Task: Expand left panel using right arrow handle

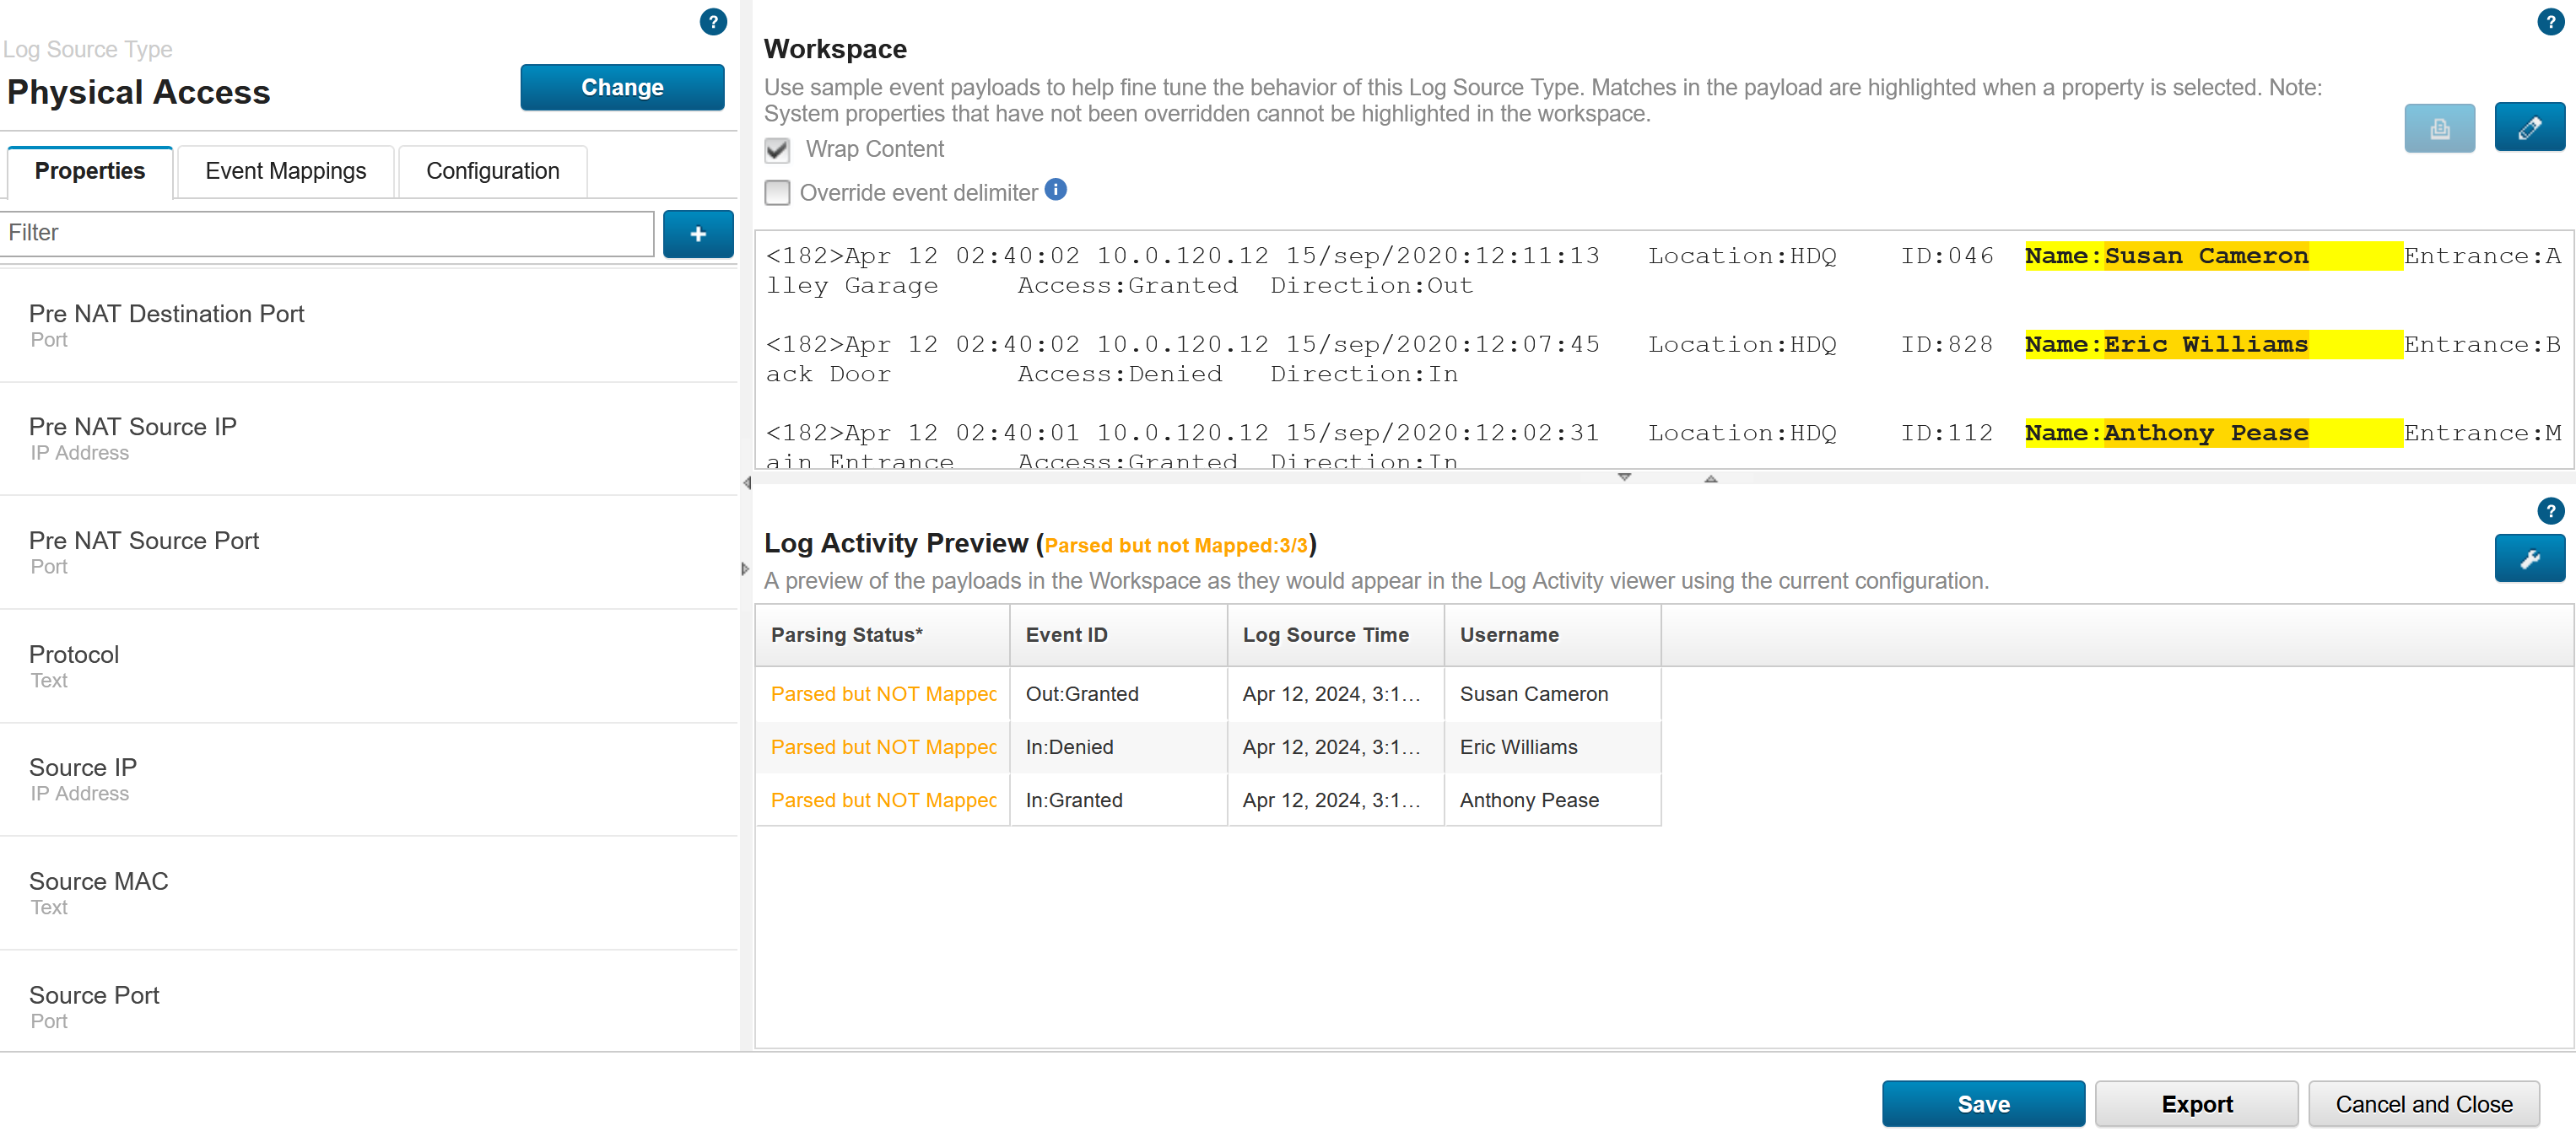Action: [x=745, y=569]
